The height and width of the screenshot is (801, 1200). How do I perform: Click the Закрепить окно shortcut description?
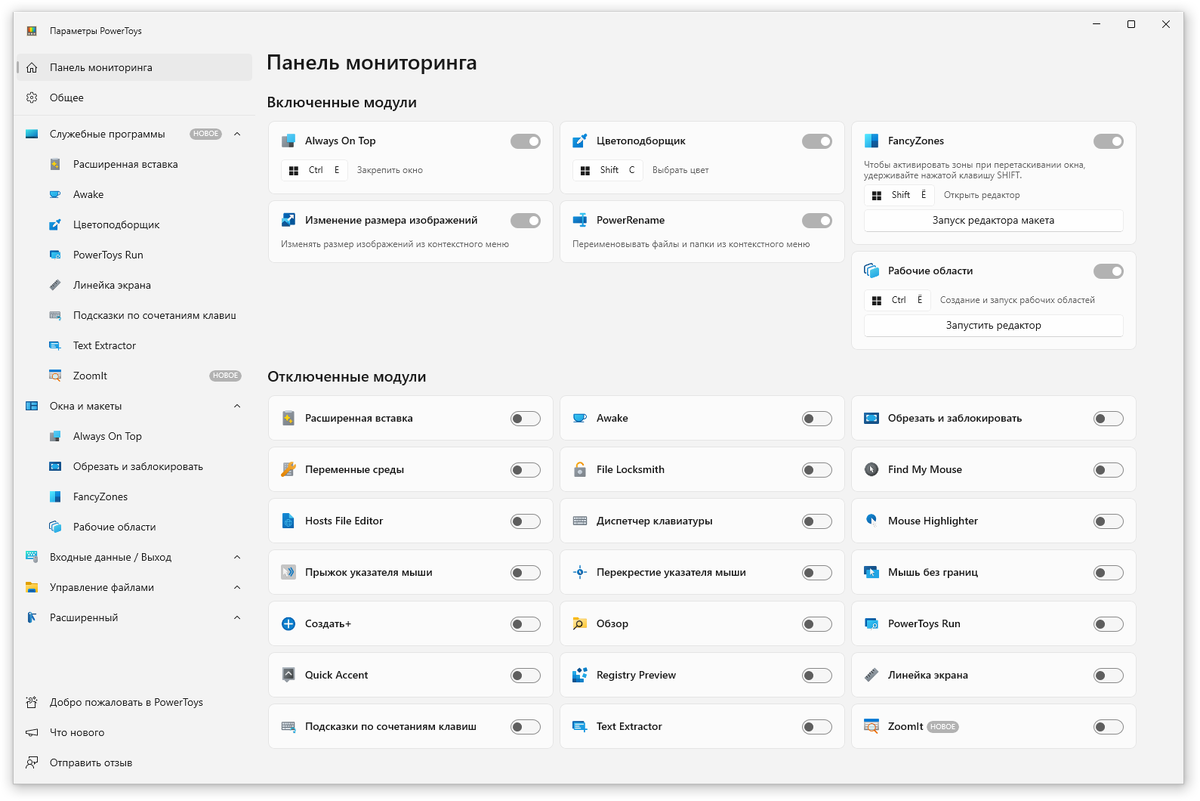point(390,170)
